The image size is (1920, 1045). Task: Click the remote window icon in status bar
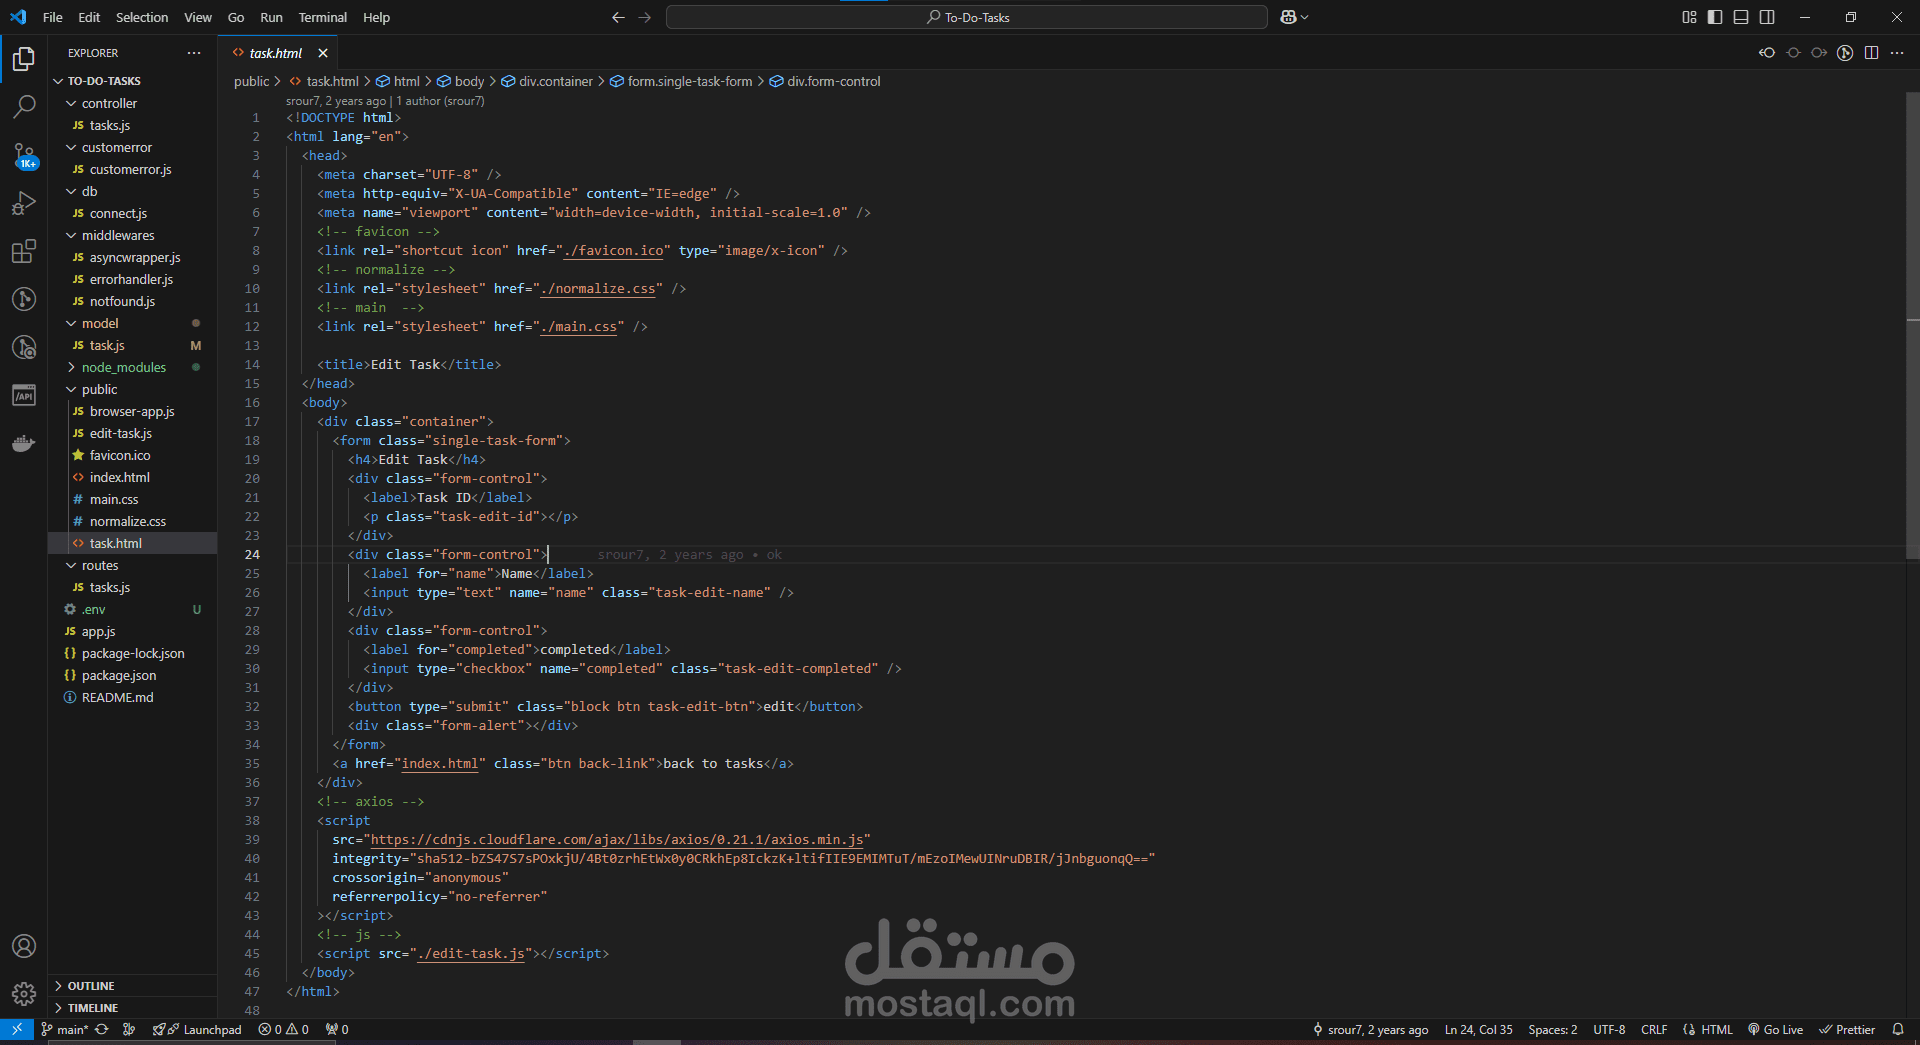17,1029
